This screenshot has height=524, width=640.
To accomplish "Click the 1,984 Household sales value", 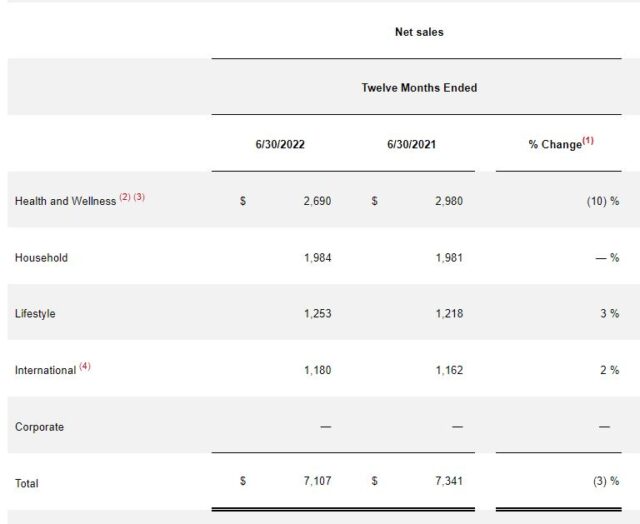I will coord(317,257).
